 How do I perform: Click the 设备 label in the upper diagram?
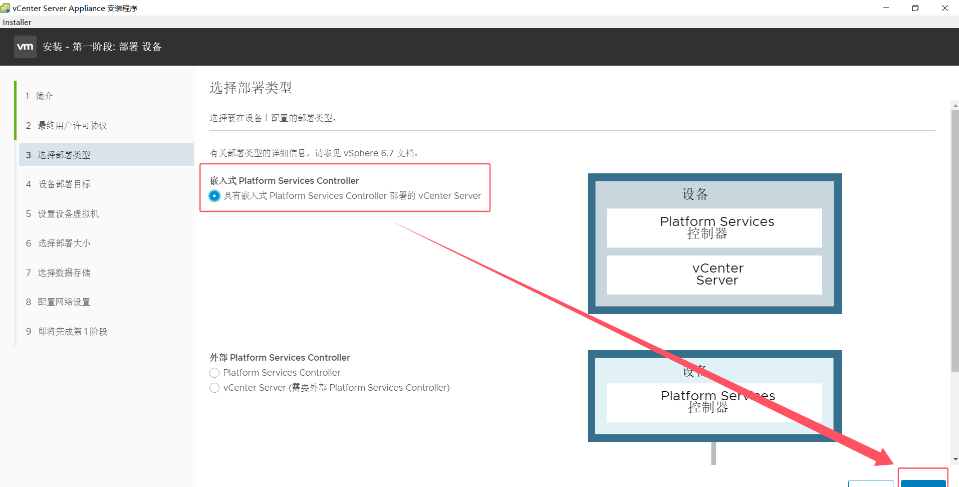point(695,194)
